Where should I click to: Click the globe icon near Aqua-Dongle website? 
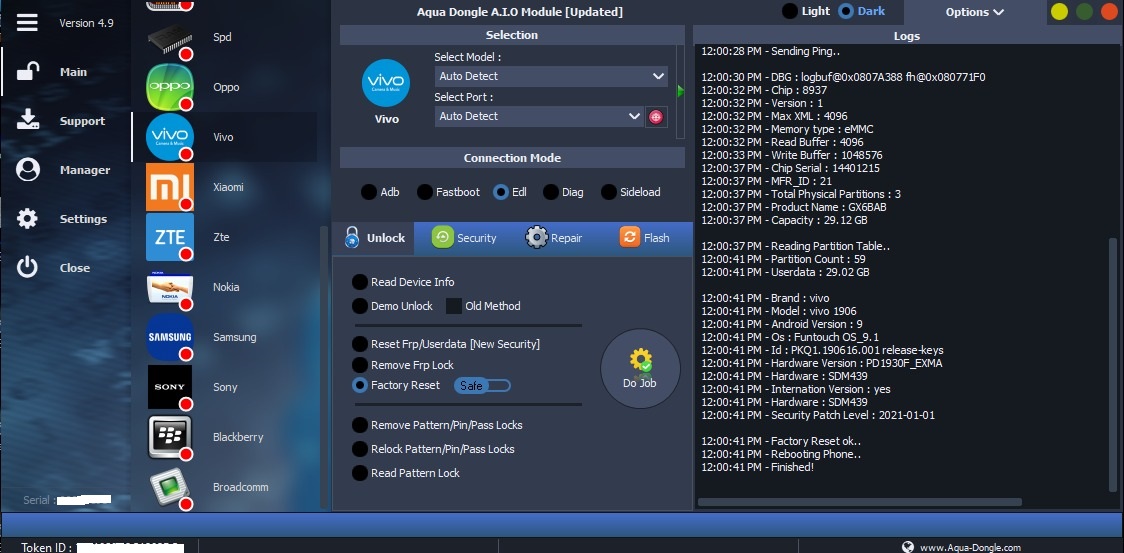pos(908,547)
